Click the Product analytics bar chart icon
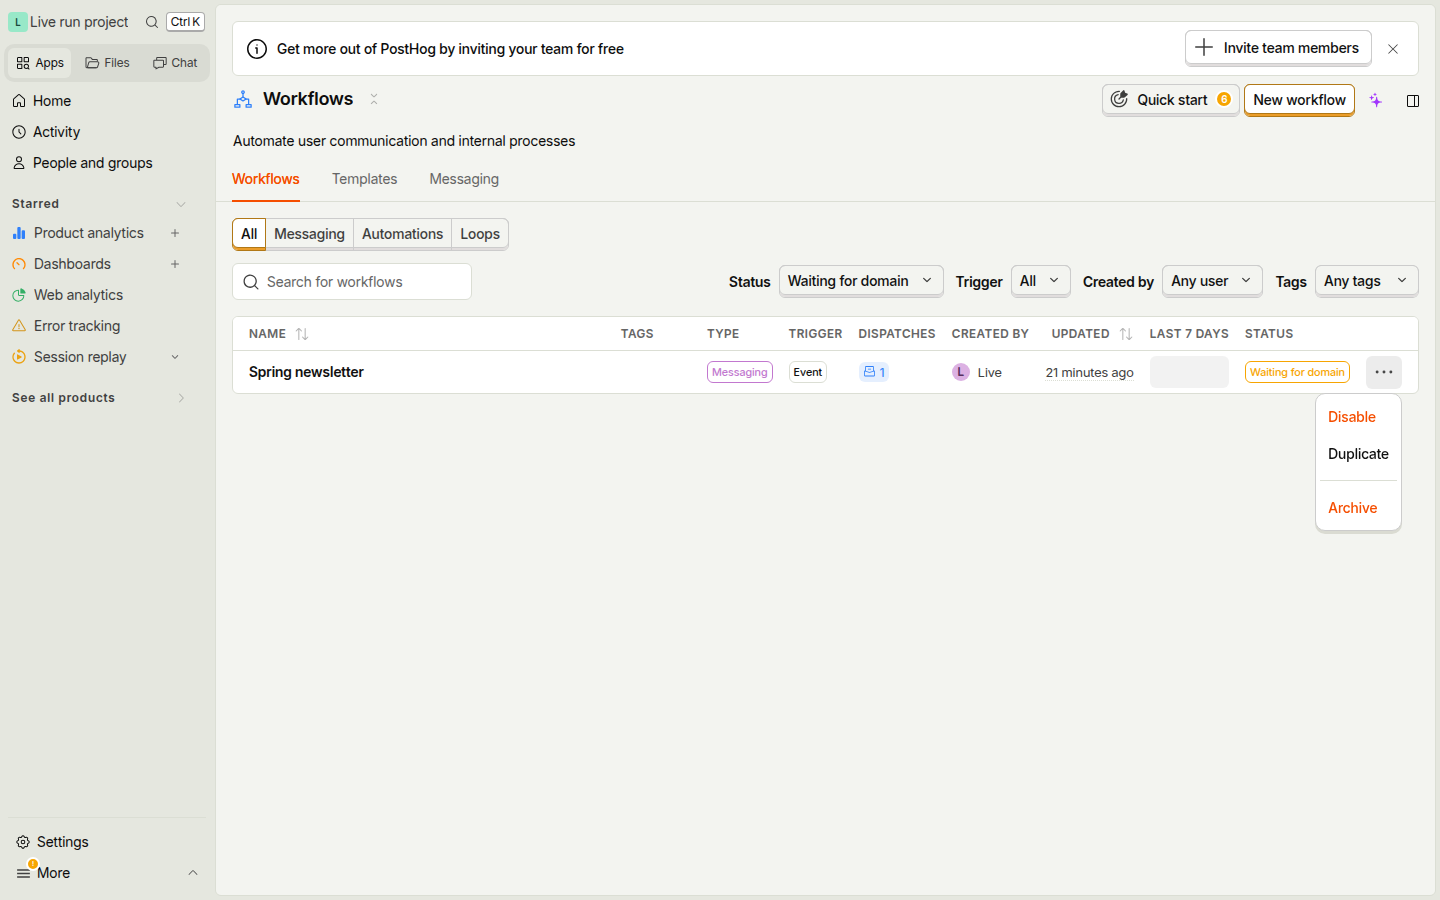 [x=19, y=233]
